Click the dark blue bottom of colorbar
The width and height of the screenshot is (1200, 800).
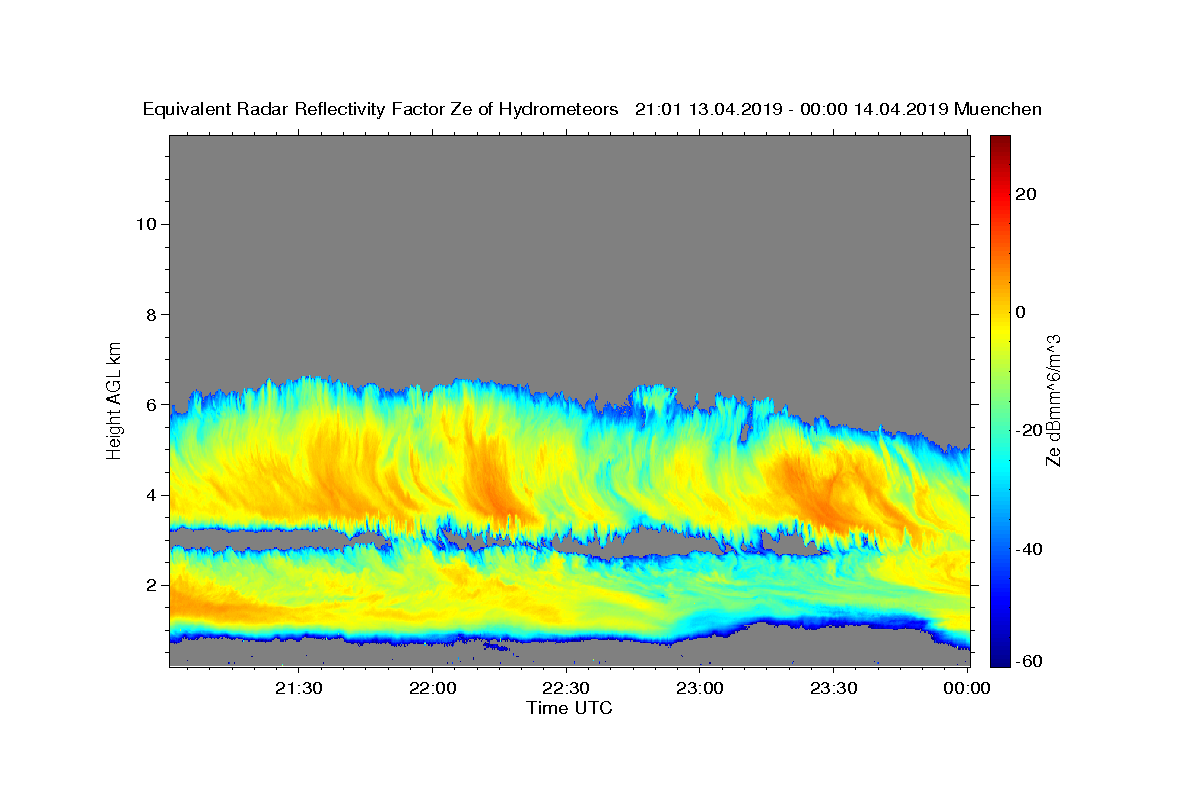(1000, 659)
